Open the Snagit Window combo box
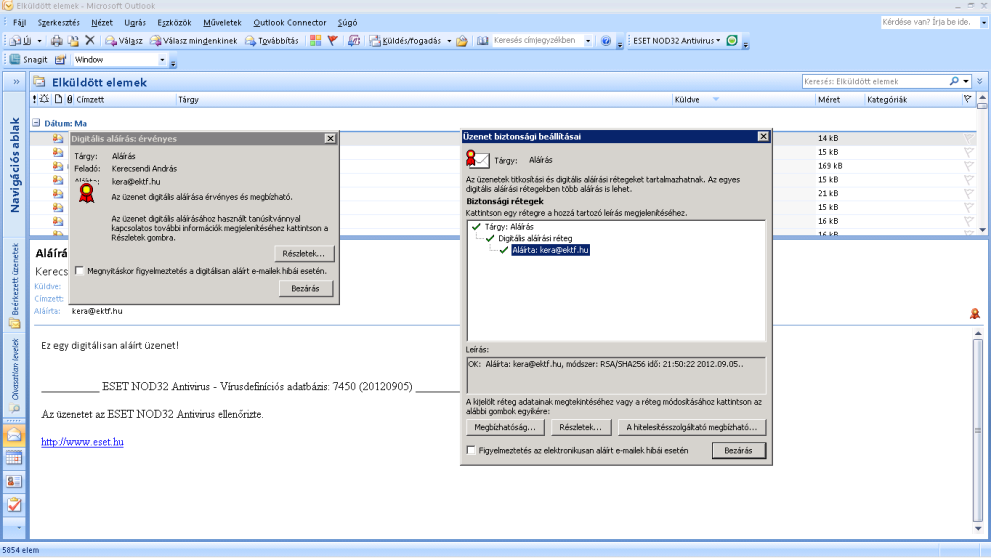 pyautogui.click(x=120, y=59)
